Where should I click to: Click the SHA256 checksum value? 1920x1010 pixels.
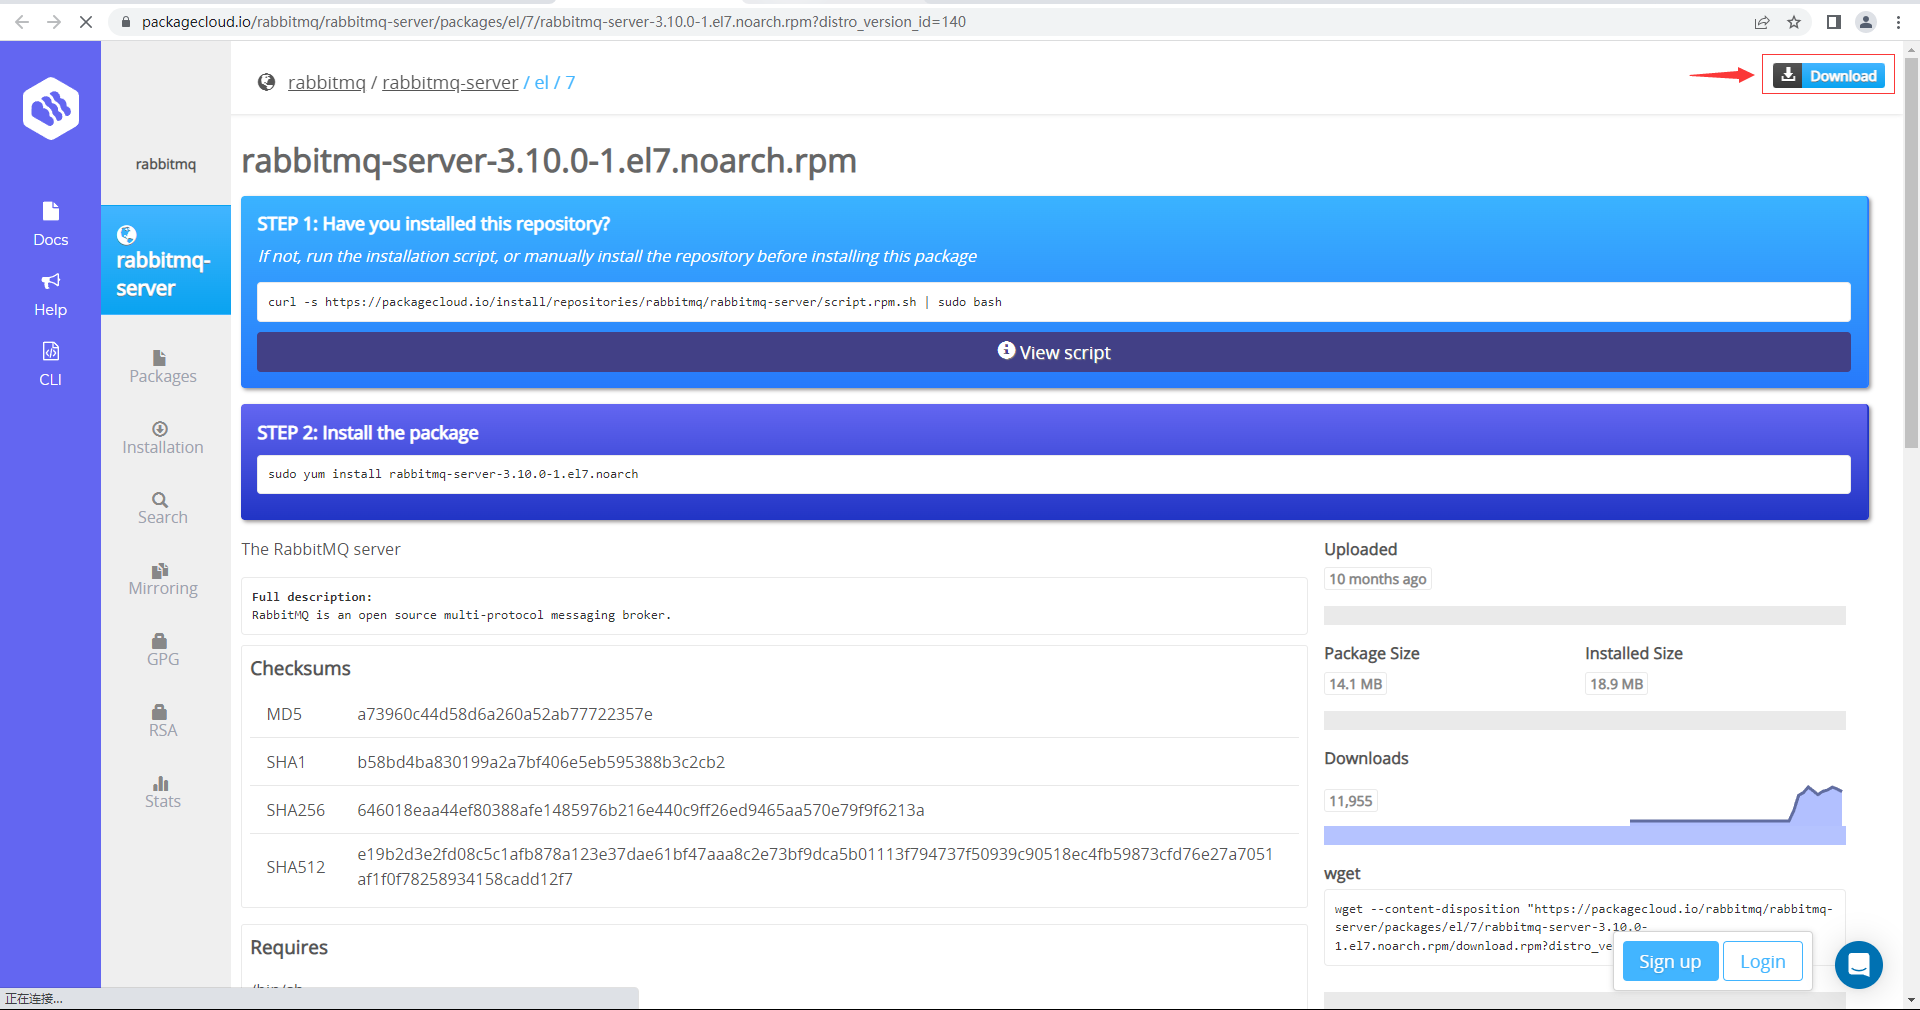[x=641, y=810]
